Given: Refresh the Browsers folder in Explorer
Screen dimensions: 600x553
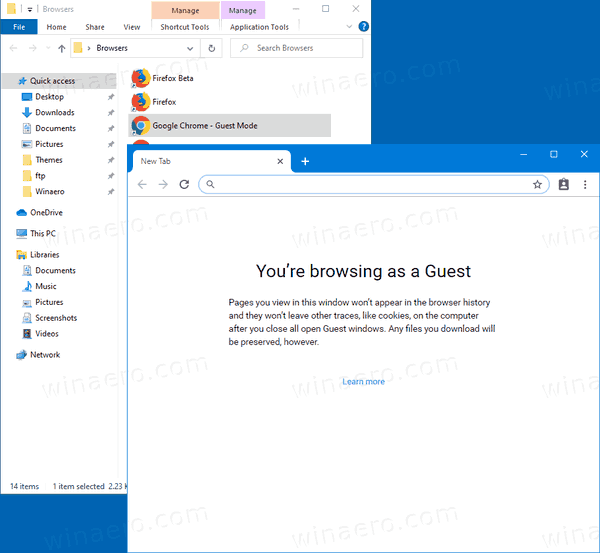Looking at the screenshot, I should point(211,48).
